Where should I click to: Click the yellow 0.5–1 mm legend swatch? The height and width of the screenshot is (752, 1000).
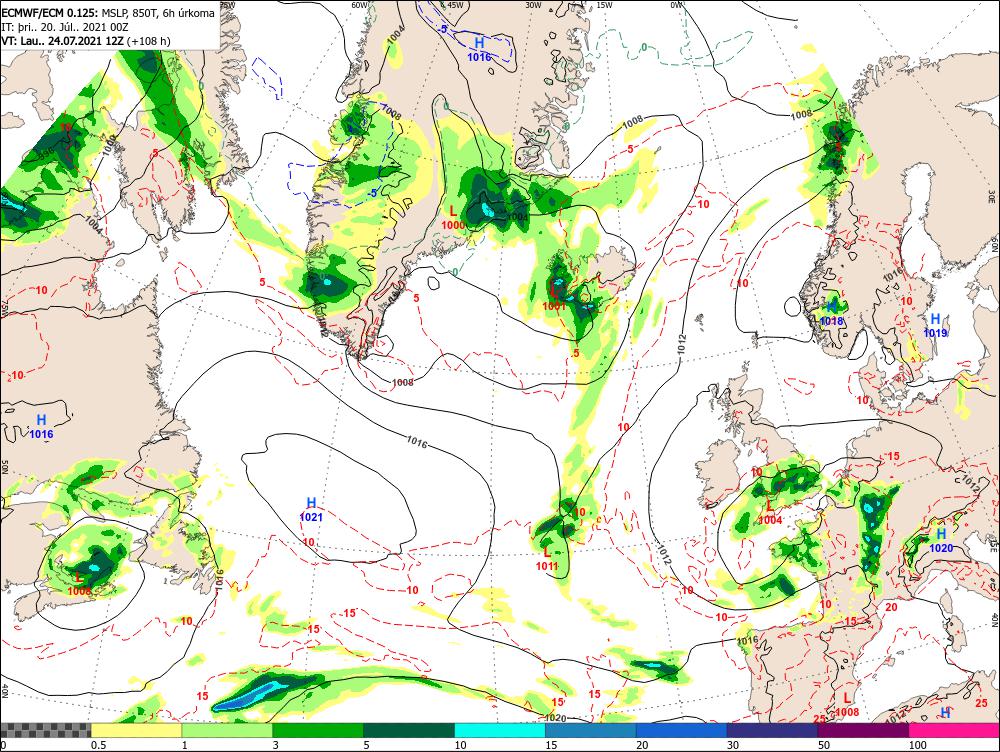pyautogui.click(x=136, y=730)
